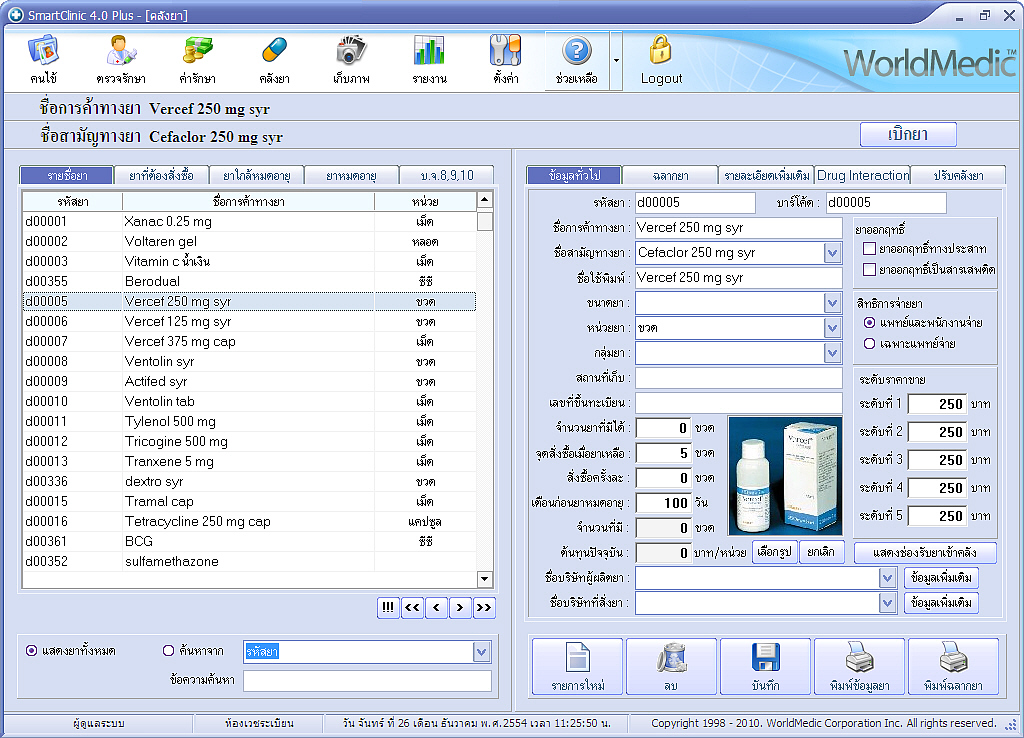Click the พิมพ์ฉลากยา print label button

(x=953, y=666)
